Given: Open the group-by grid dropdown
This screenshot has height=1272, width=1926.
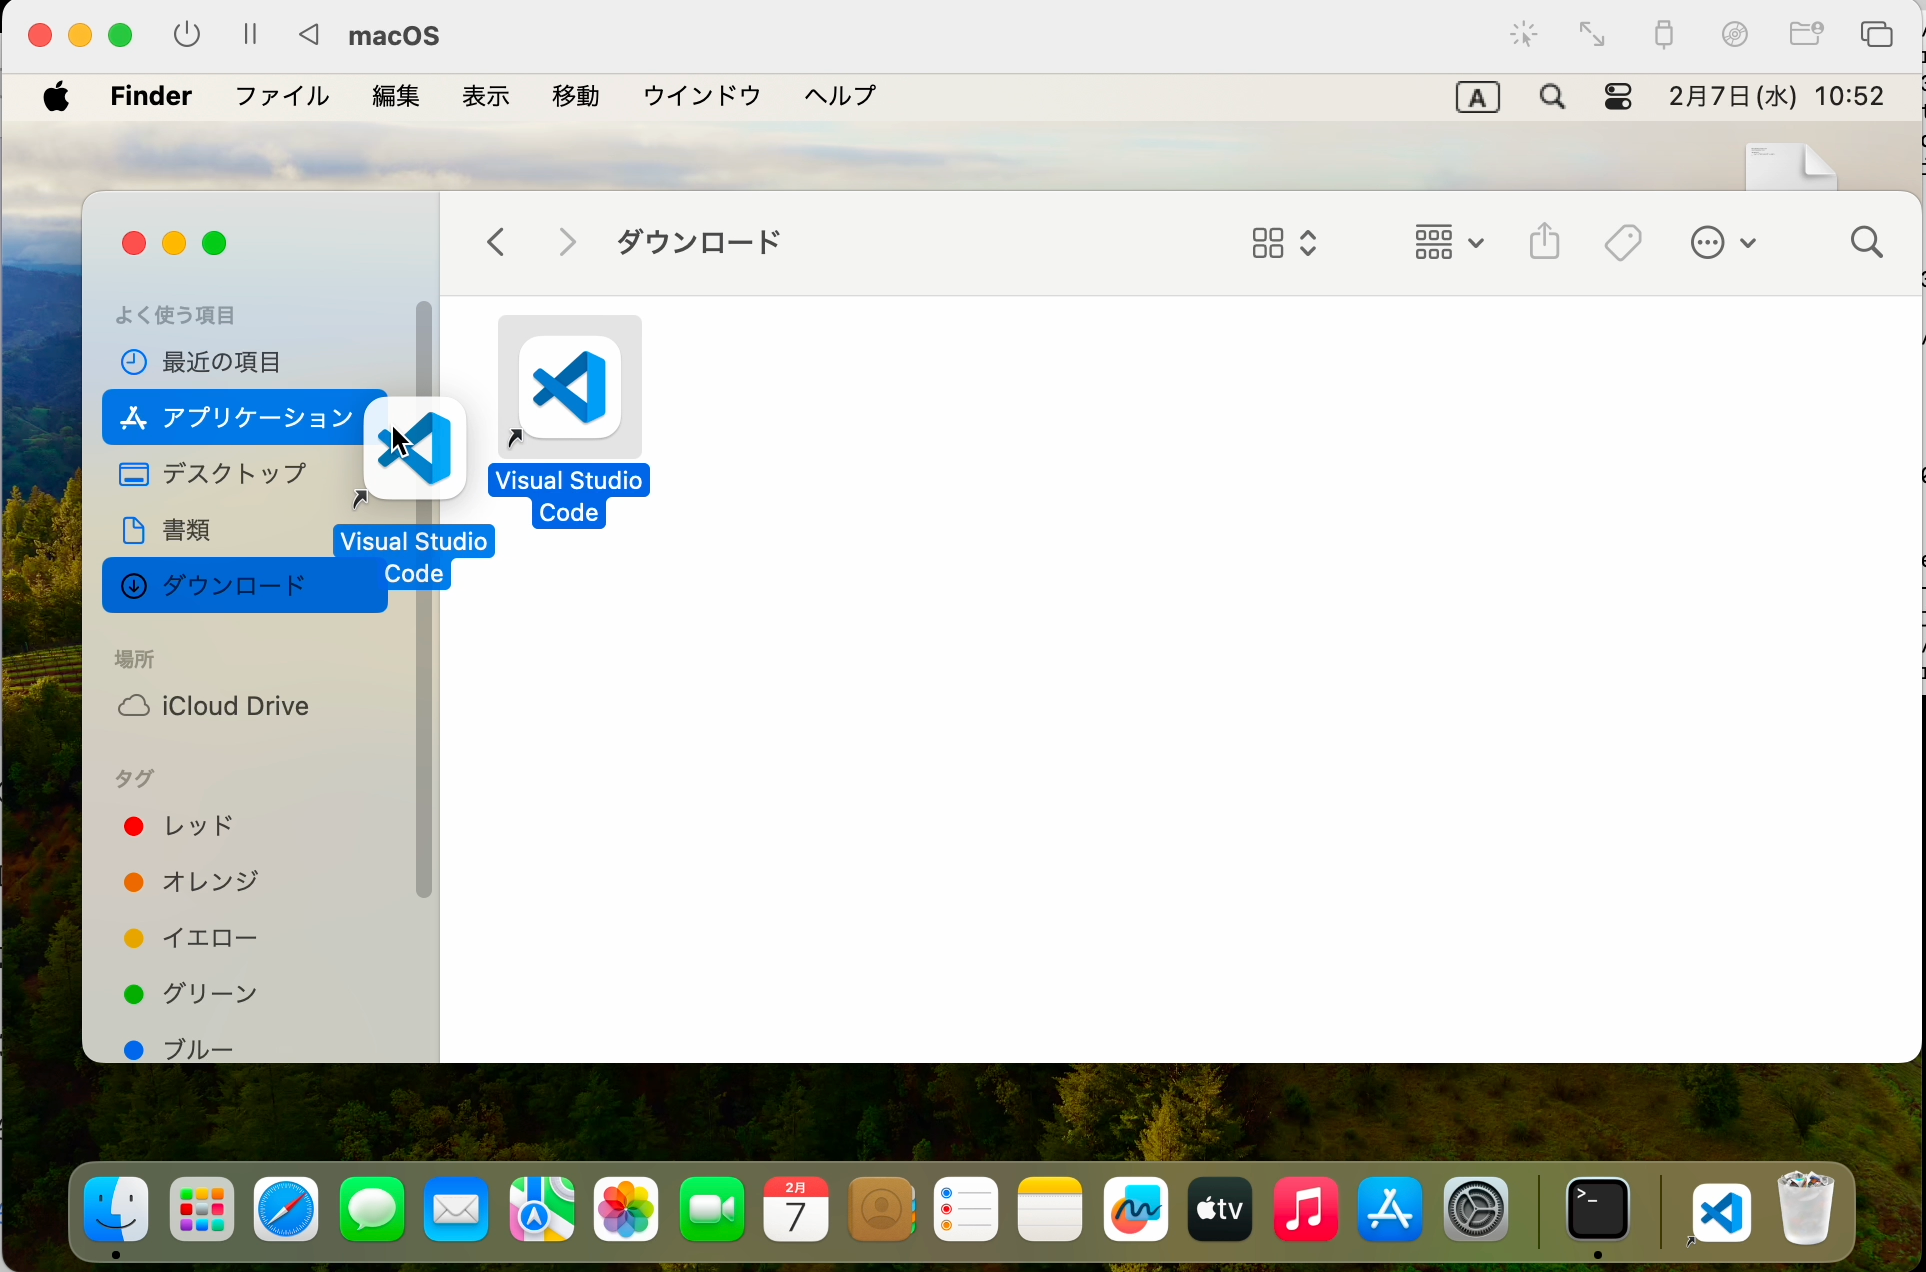Looking at the screenshot, I should [x=1448, y=243].
